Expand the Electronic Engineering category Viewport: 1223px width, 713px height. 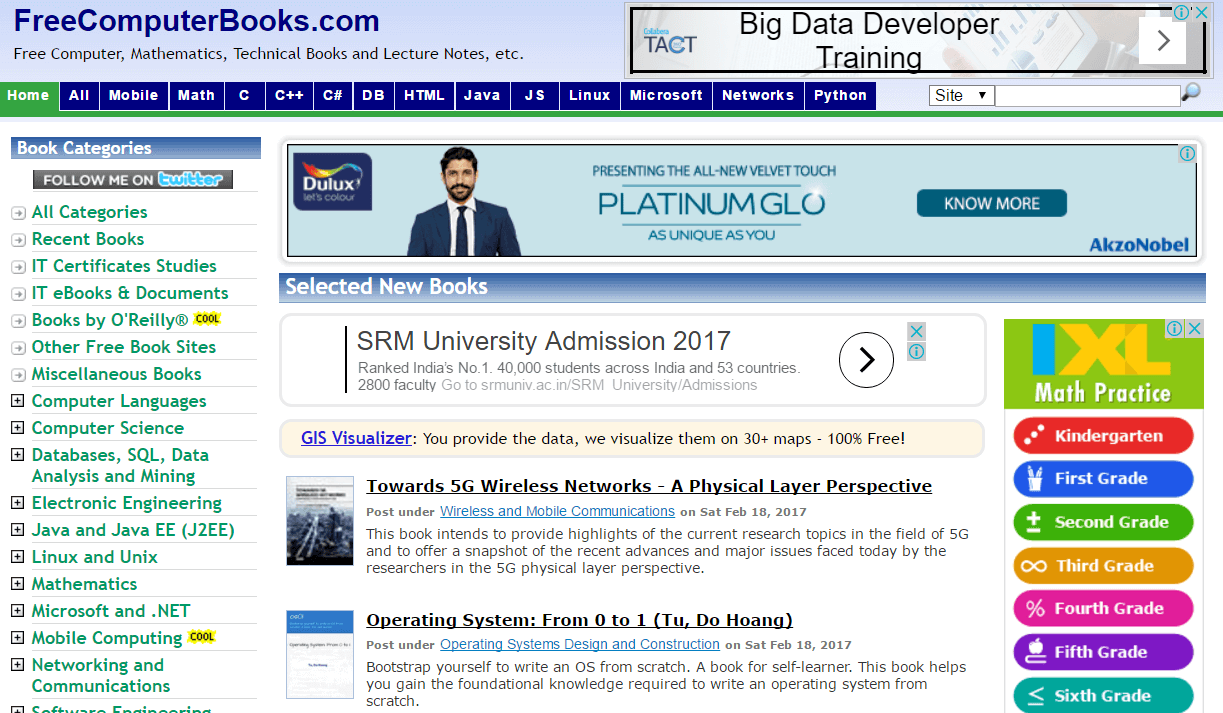[17, 503]
